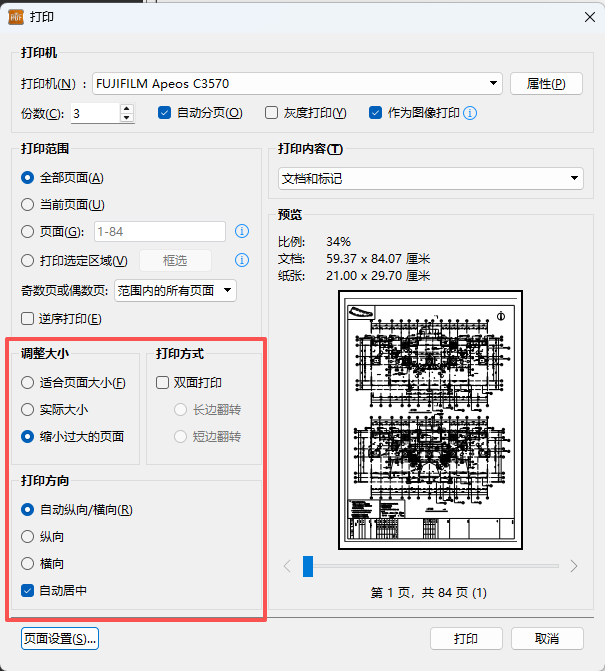Click the info icon beside 作为图像打印

470,113
